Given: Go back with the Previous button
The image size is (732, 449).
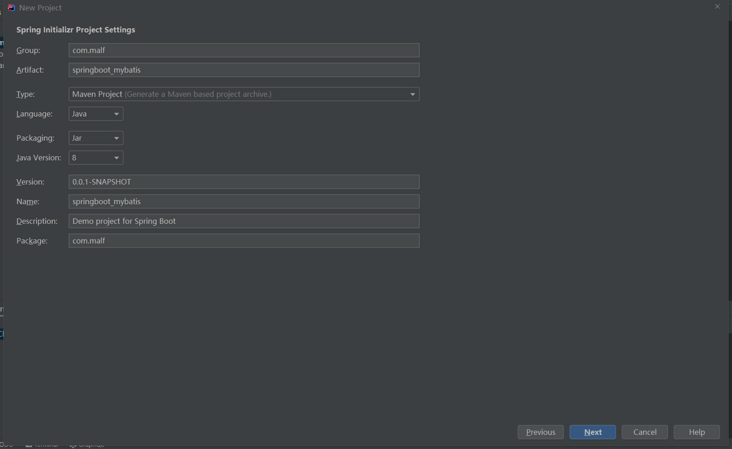Looking at the screenshot, I should [540, 432].
